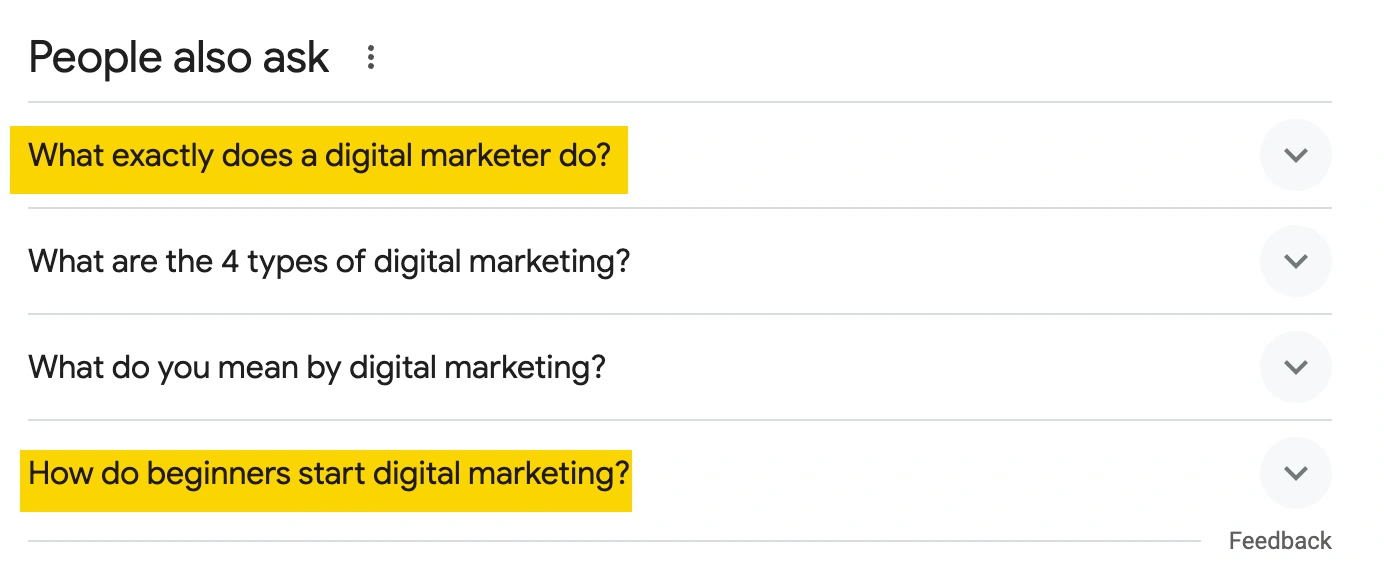
Task: Click the Feedback link
Action: 1280,541
